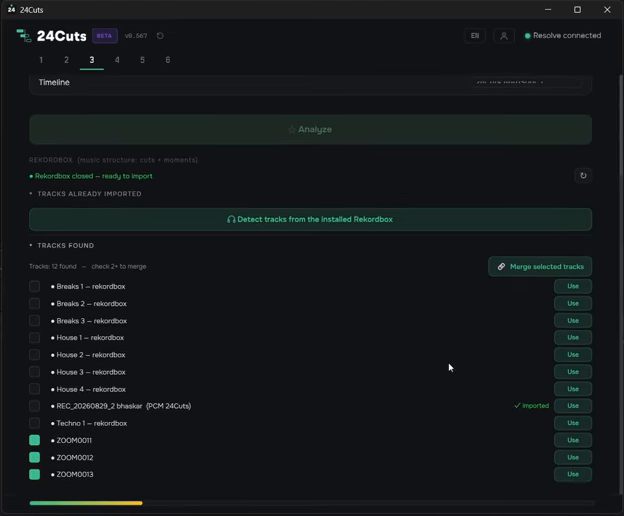Screen dimensions: 624x516
Task: Use the House 4 track
Action: coord(573,389)
